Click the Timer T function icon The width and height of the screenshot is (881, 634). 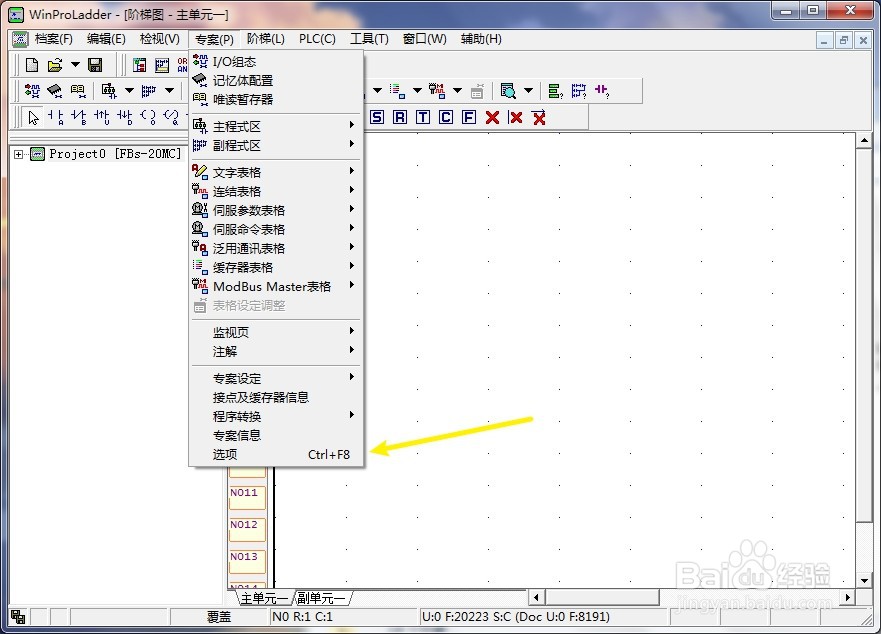[423, 117]
